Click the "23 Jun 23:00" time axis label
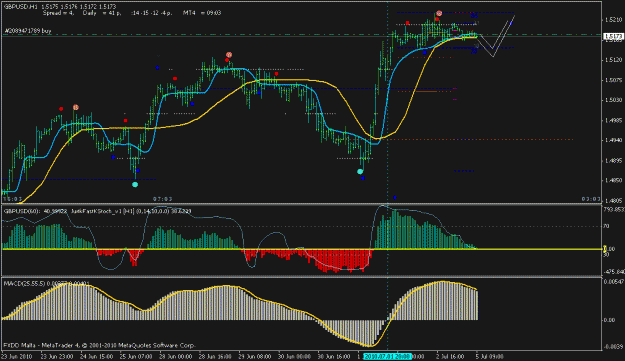Screen dimensions: 625x361 57,356
